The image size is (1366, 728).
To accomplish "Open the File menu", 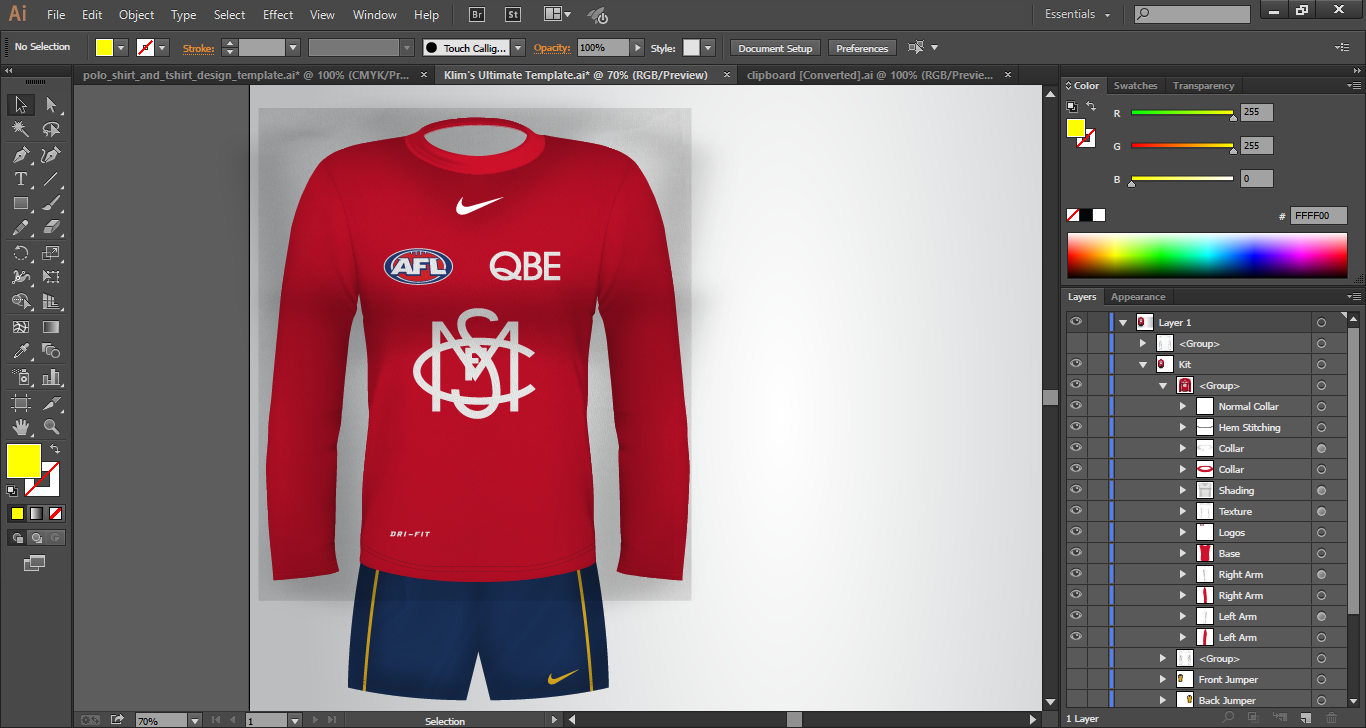I will click(56, 14).
